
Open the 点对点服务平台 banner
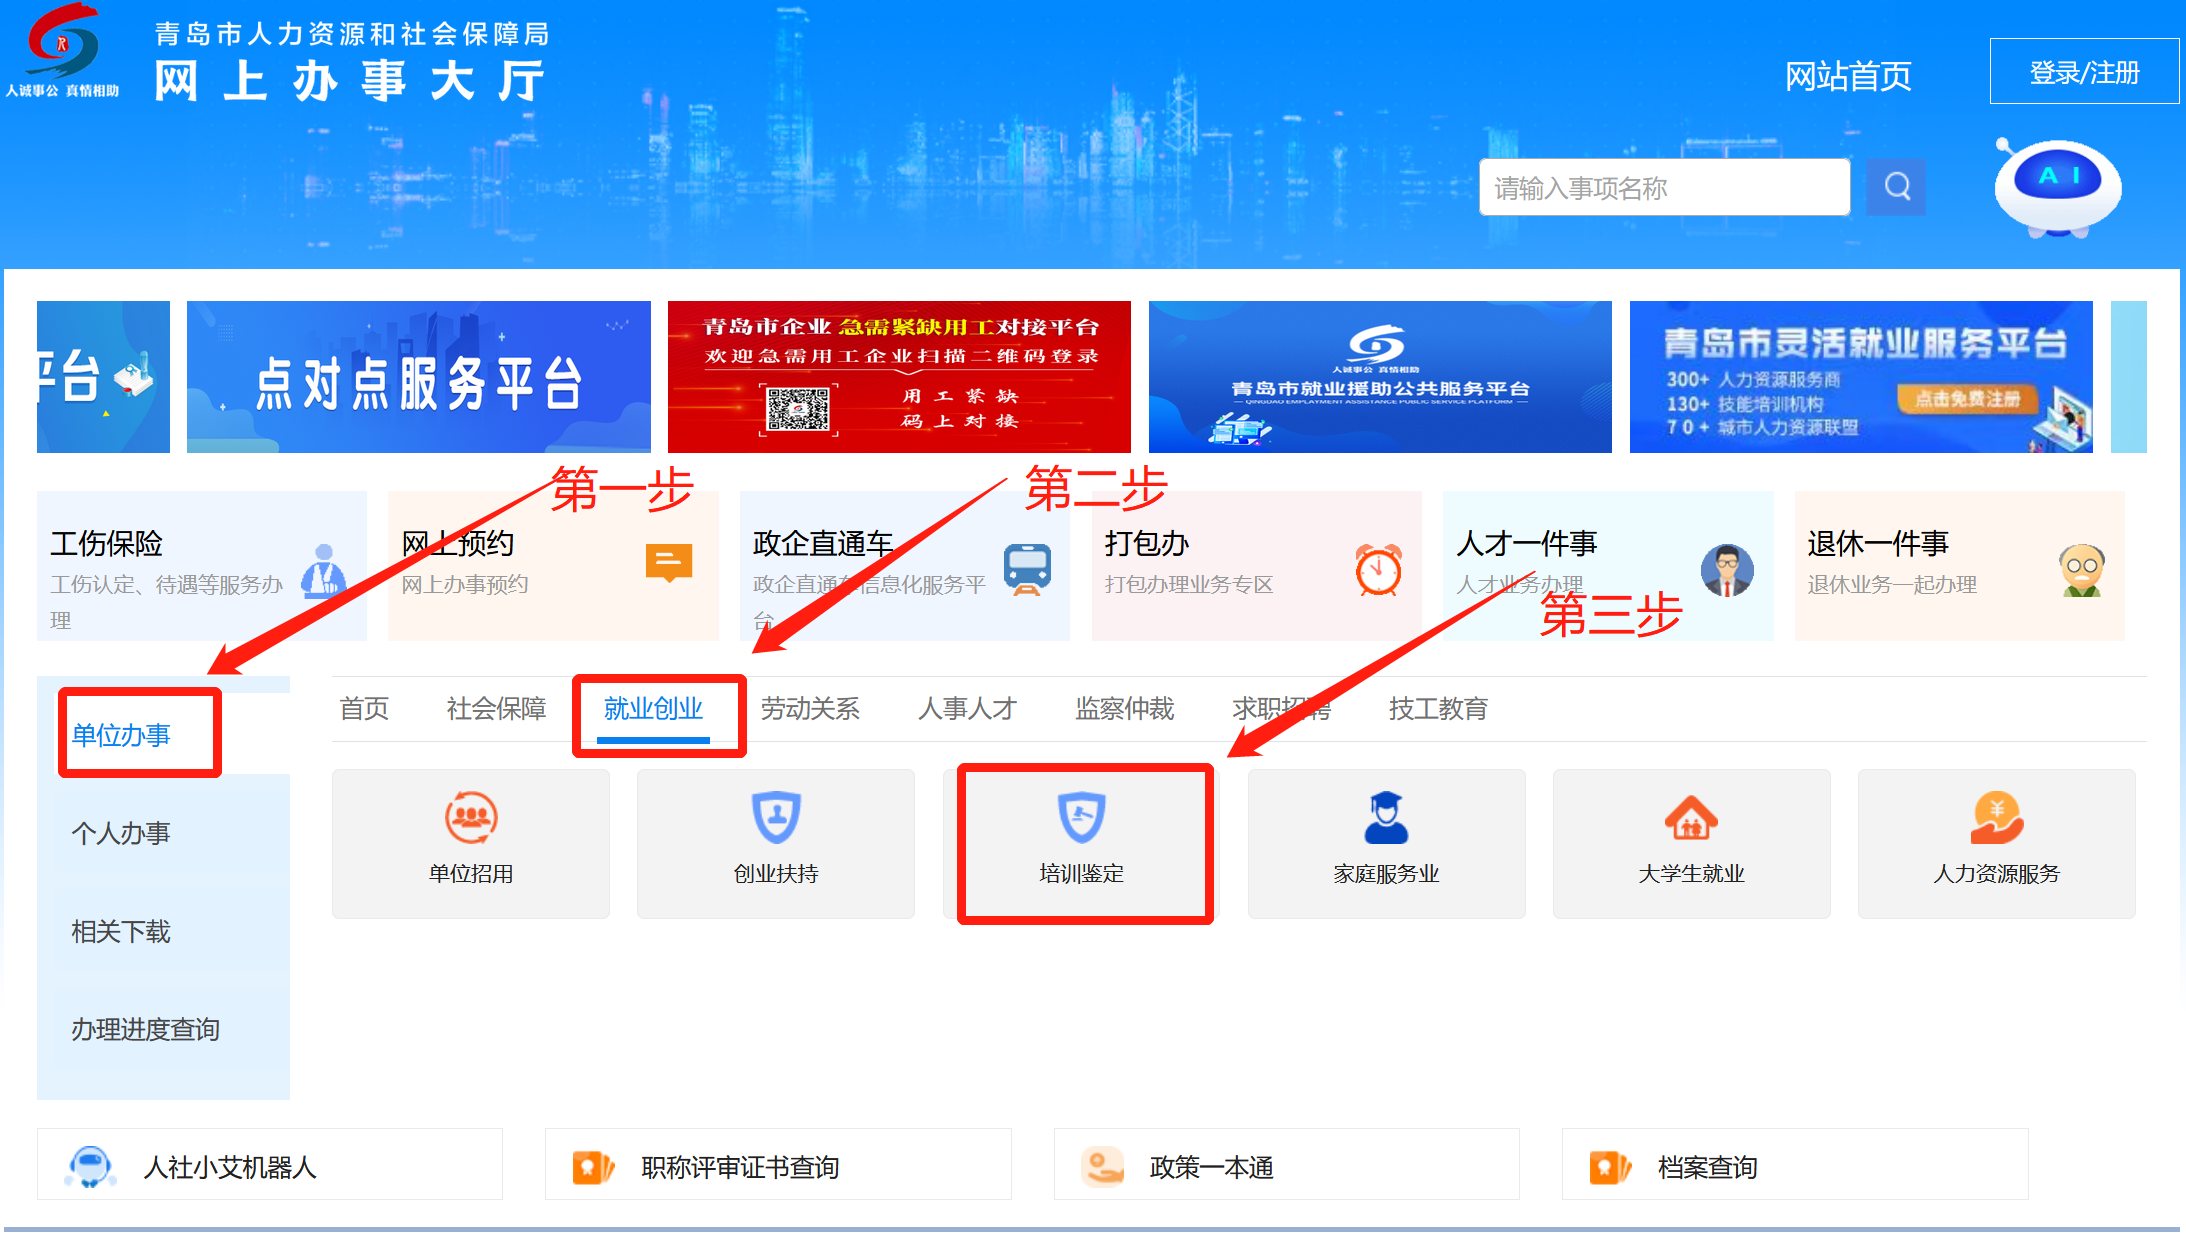pyautogui.click(x=418, y=377)
